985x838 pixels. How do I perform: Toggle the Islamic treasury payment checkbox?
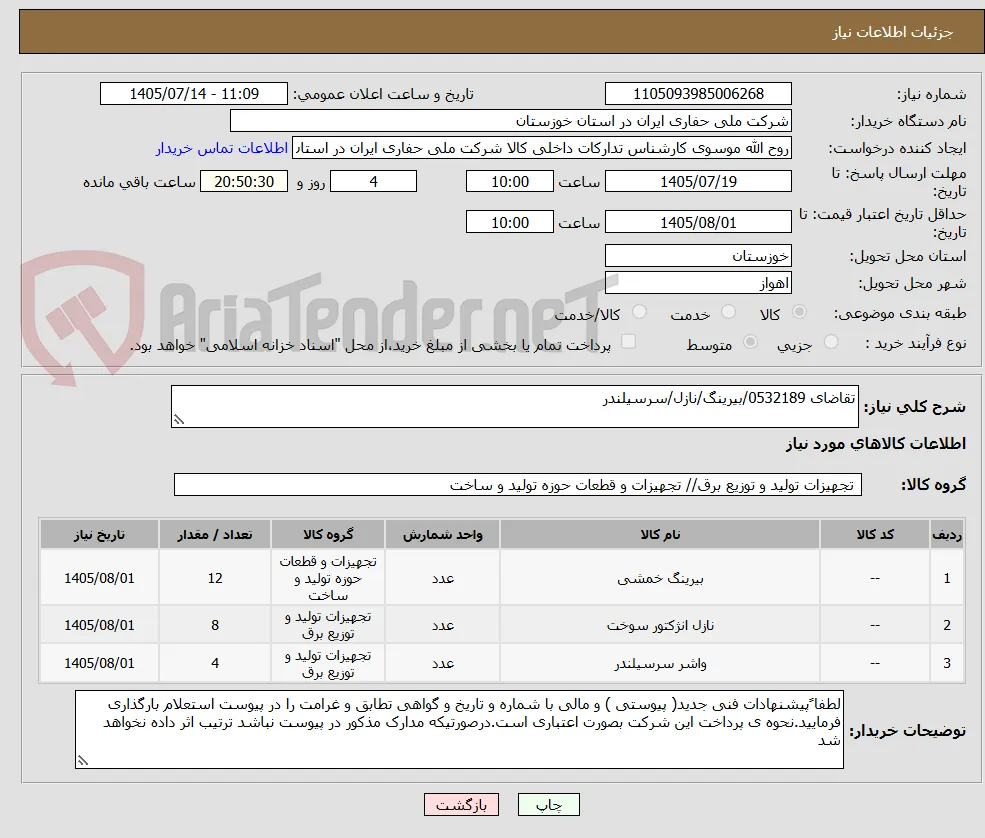(628, 341)
